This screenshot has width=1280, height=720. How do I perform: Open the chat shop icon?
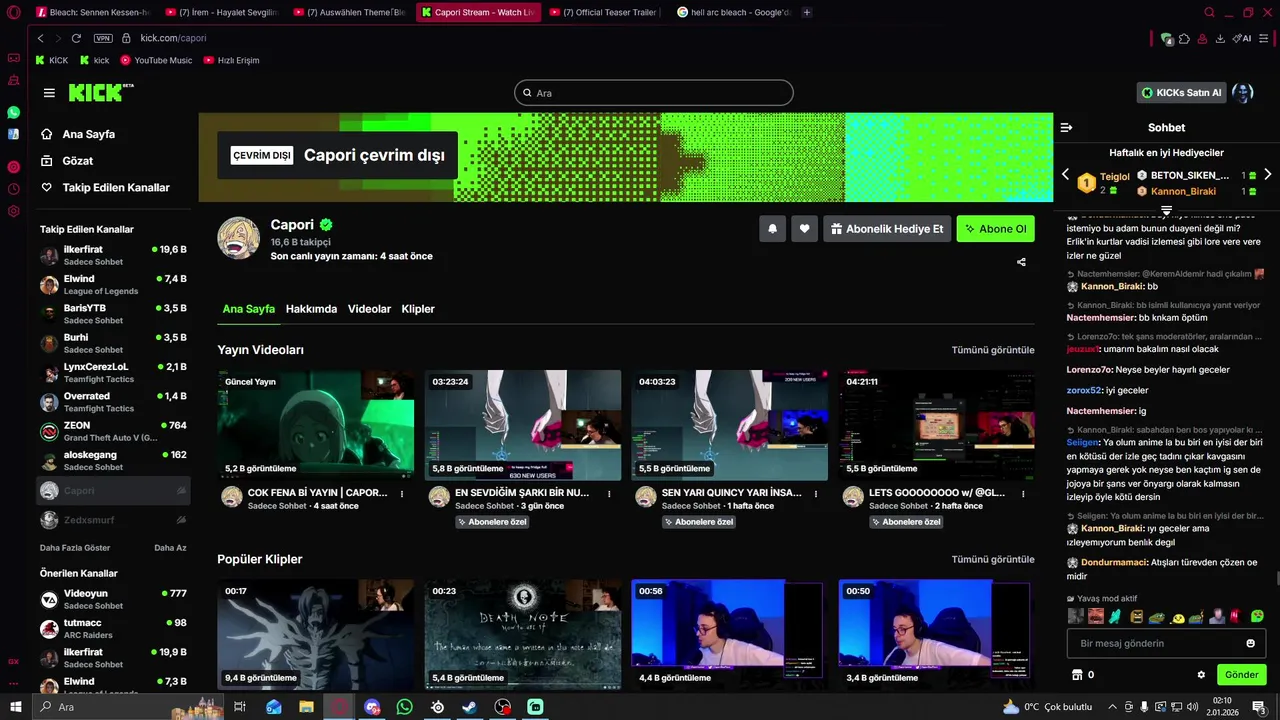tap(1077, 675)
